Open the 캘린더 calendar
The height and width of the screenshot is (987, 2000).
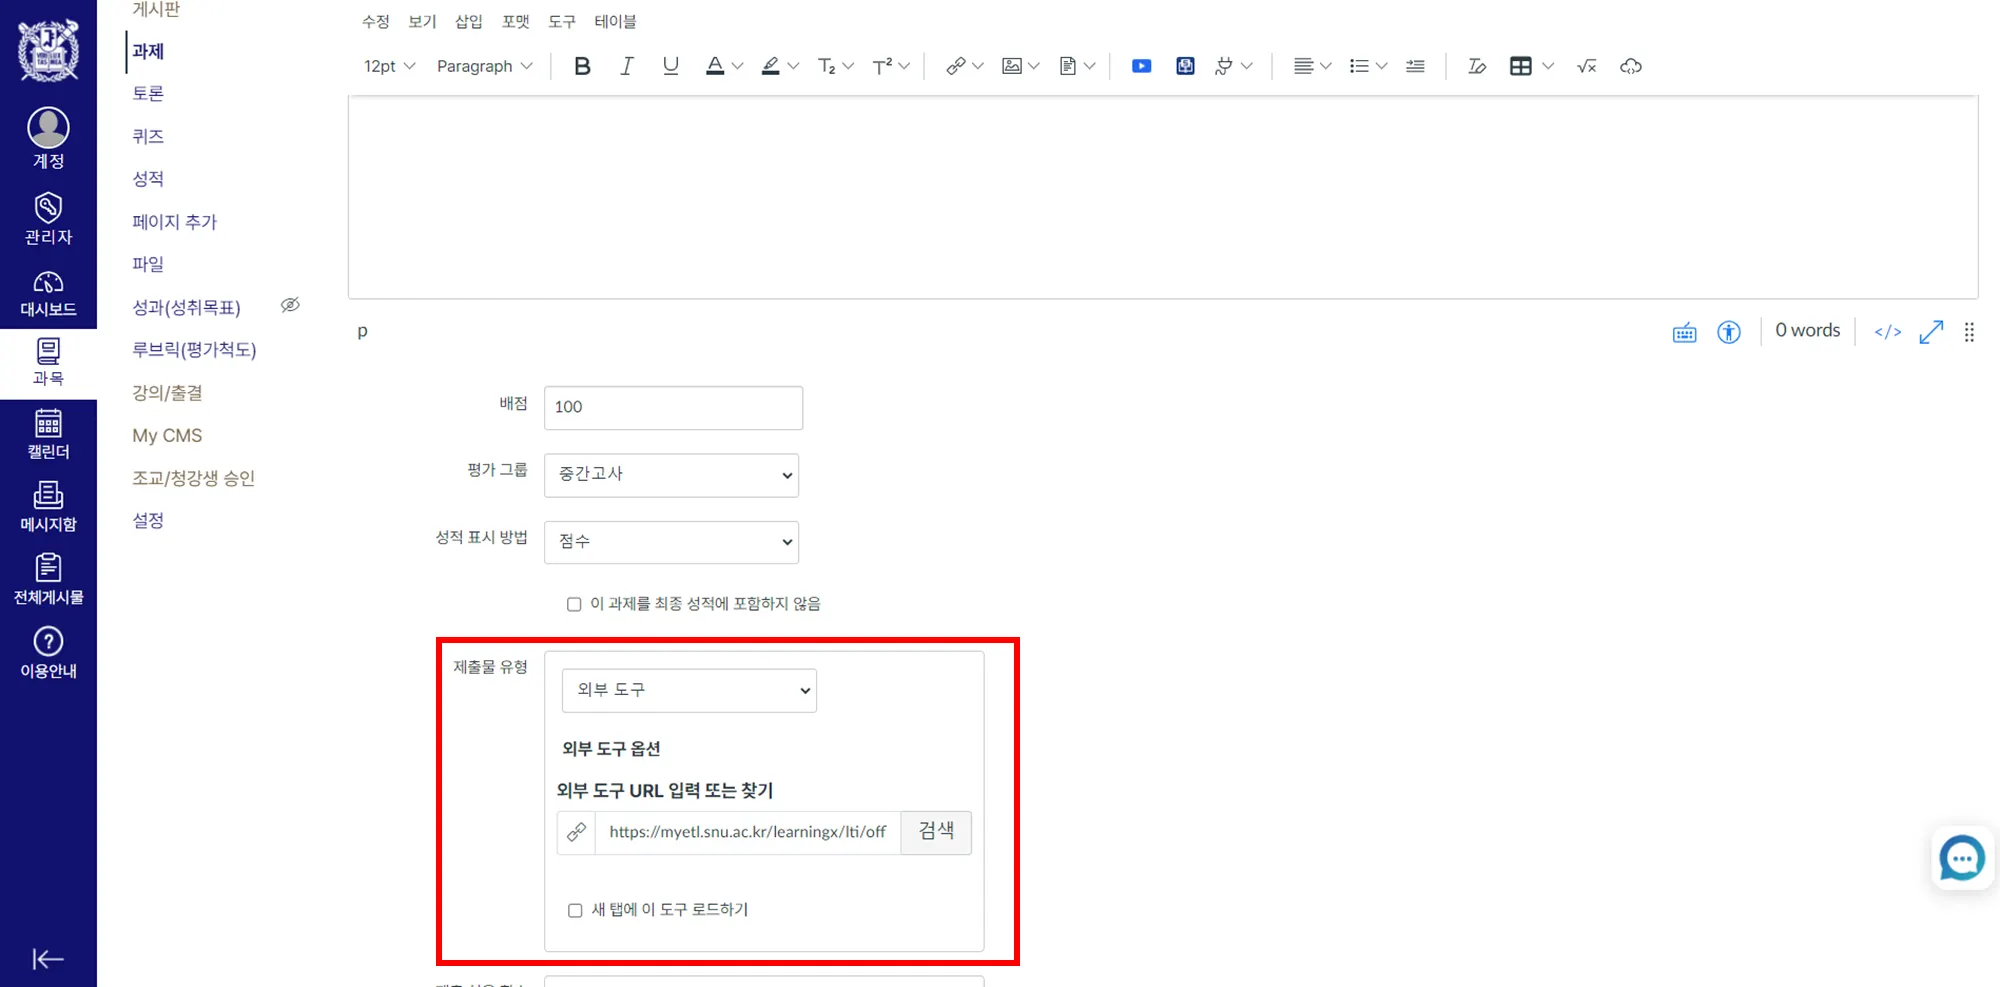(48, 434)
